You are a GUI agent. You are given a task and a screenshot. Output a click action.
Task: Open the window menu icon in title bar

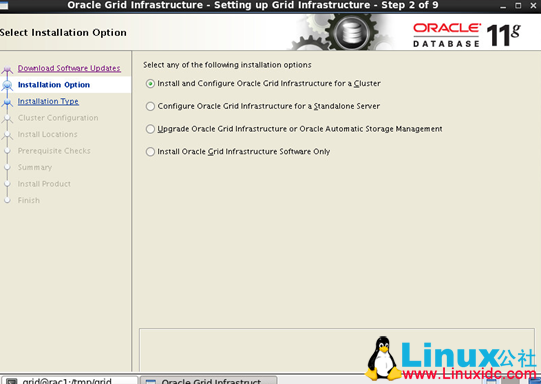pyautogui.click(x=4, y=5)
